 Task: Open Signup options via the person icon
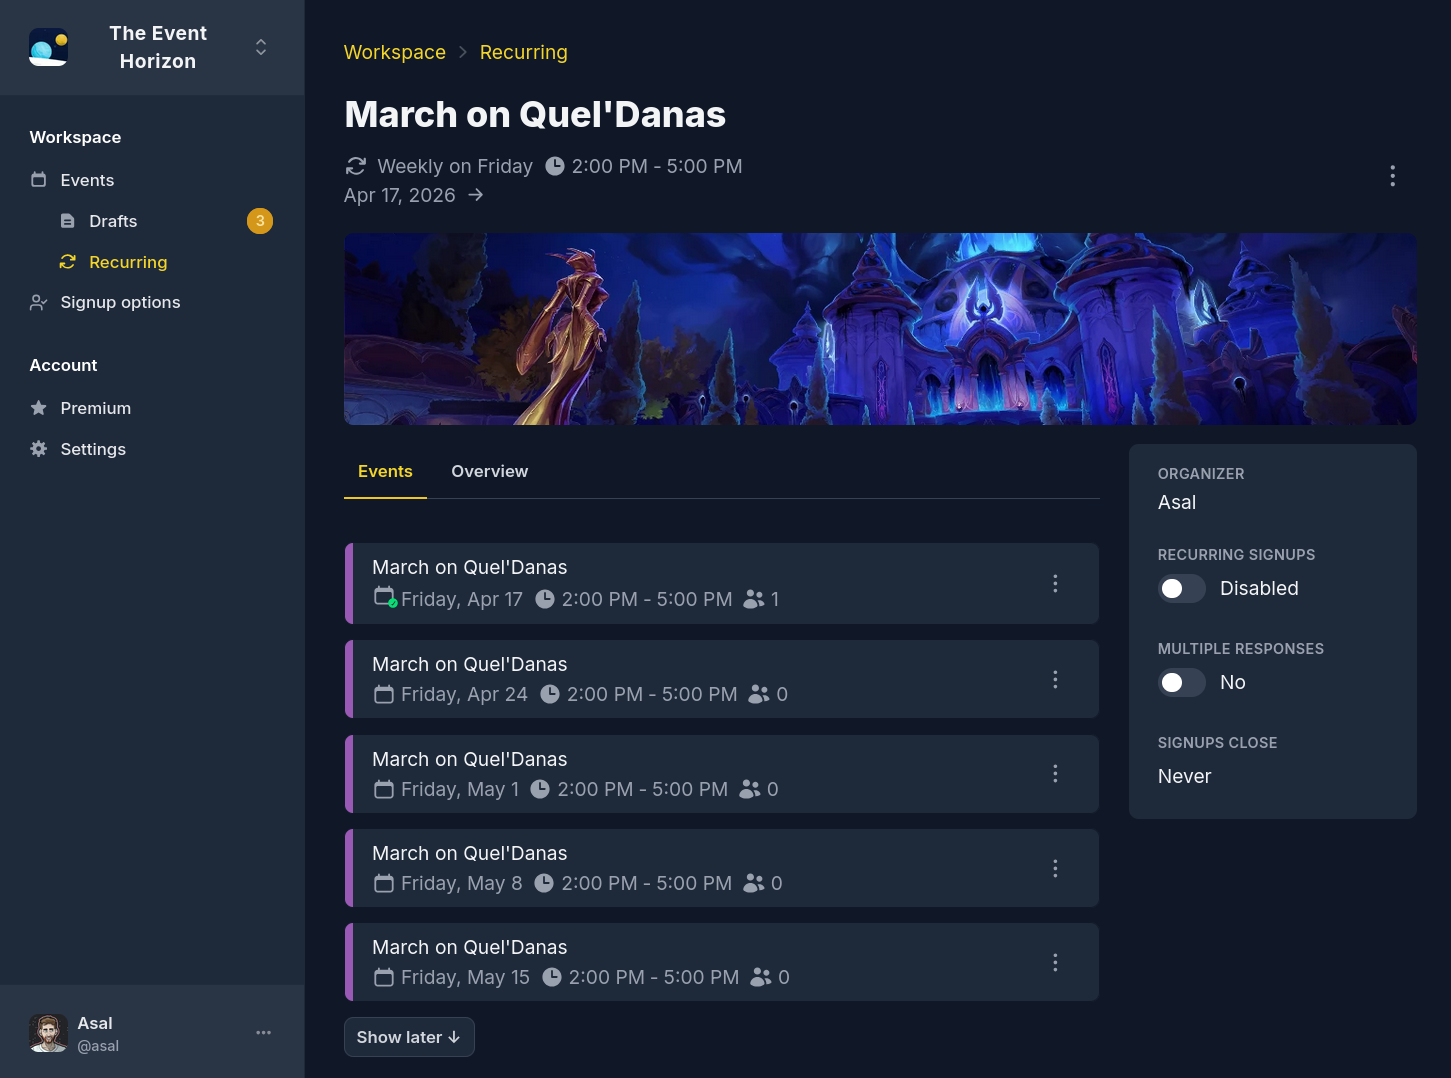[x=38, y=301]
